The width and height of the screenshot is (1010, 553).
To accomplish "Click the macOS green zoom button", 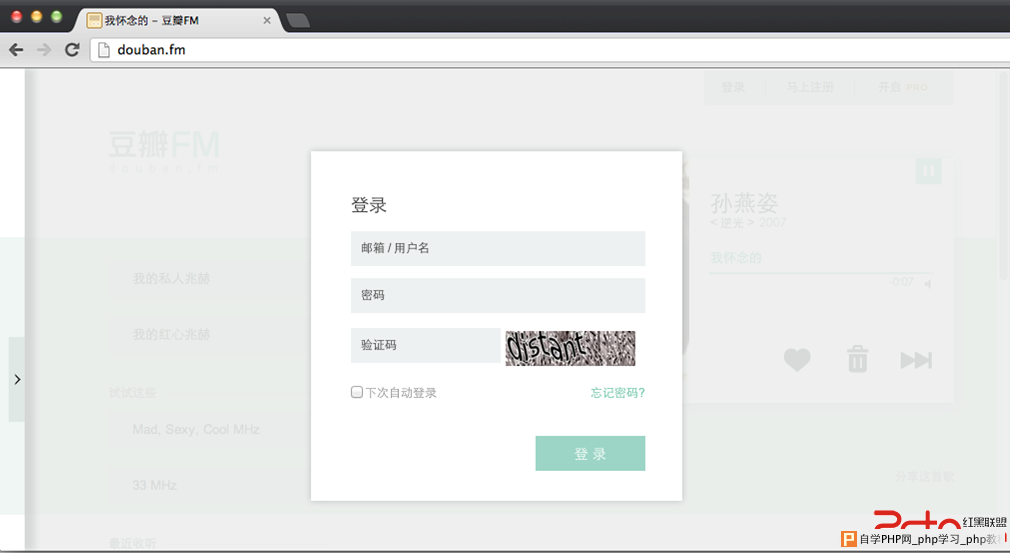I will (x=57, y=16).
